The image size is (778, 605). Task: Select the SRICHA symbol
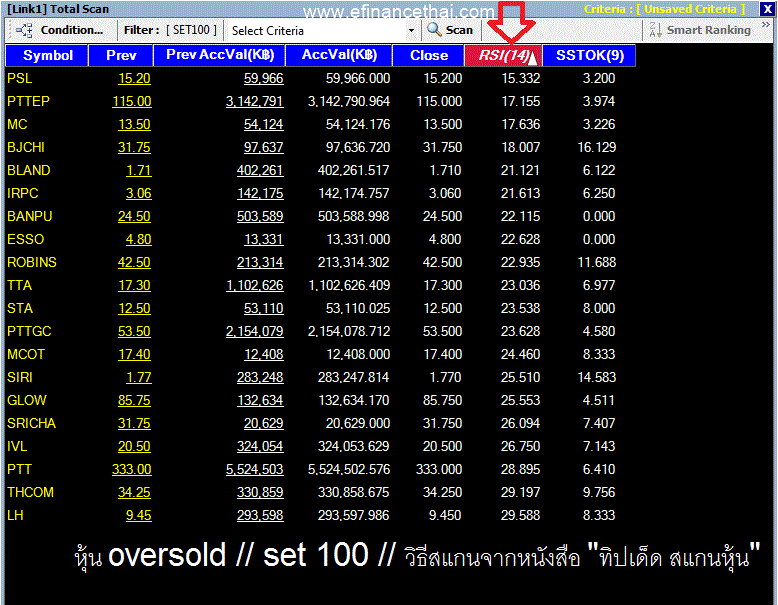(31, 423)
